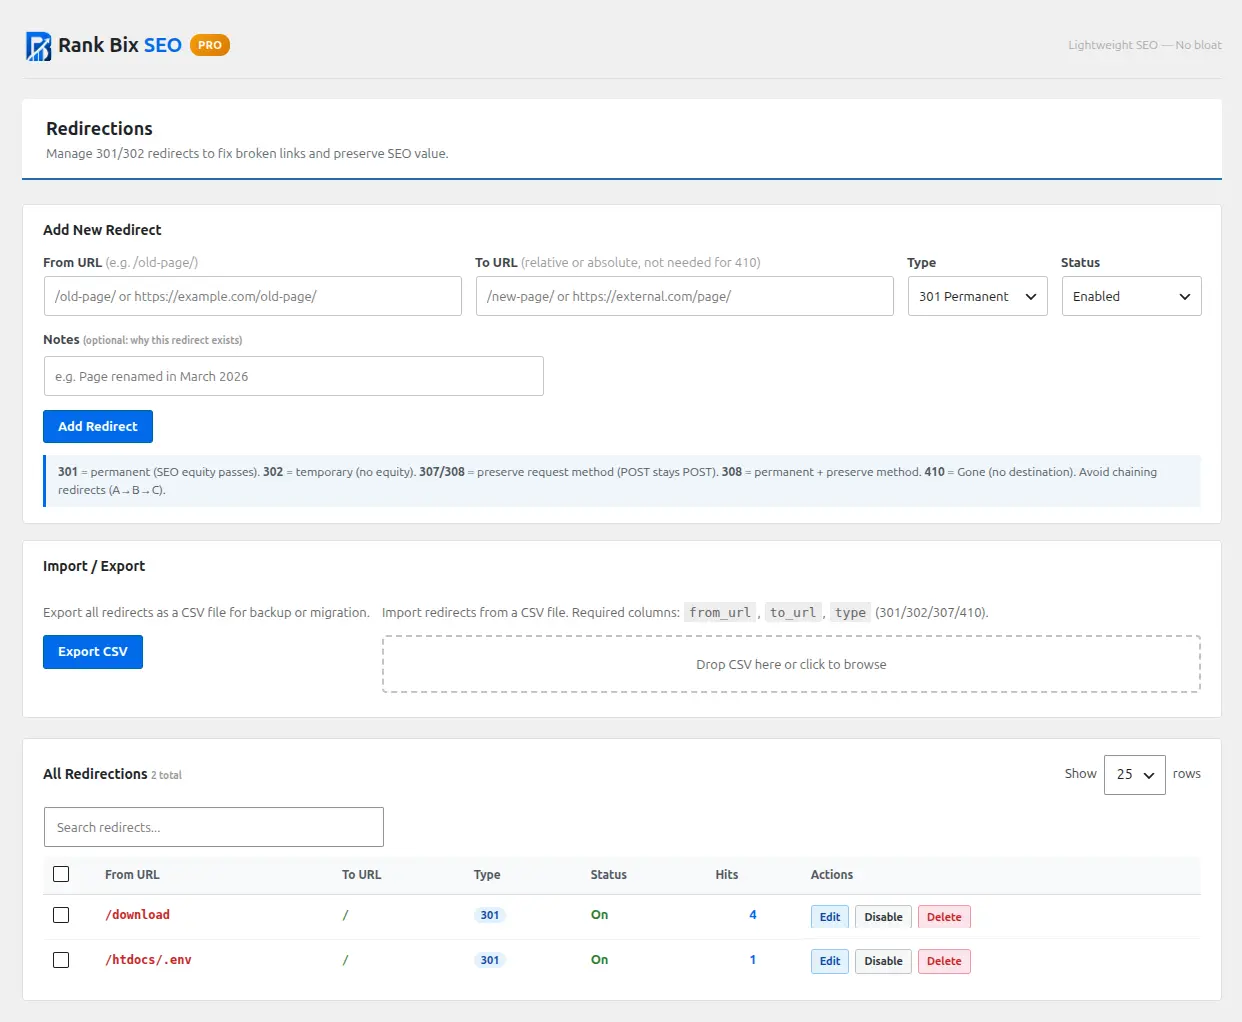Image resolution: width=1242 pixels, height=1022 pixels.
Task: Click the /htdocs/.env From URL cell
Action: [148, 960]
